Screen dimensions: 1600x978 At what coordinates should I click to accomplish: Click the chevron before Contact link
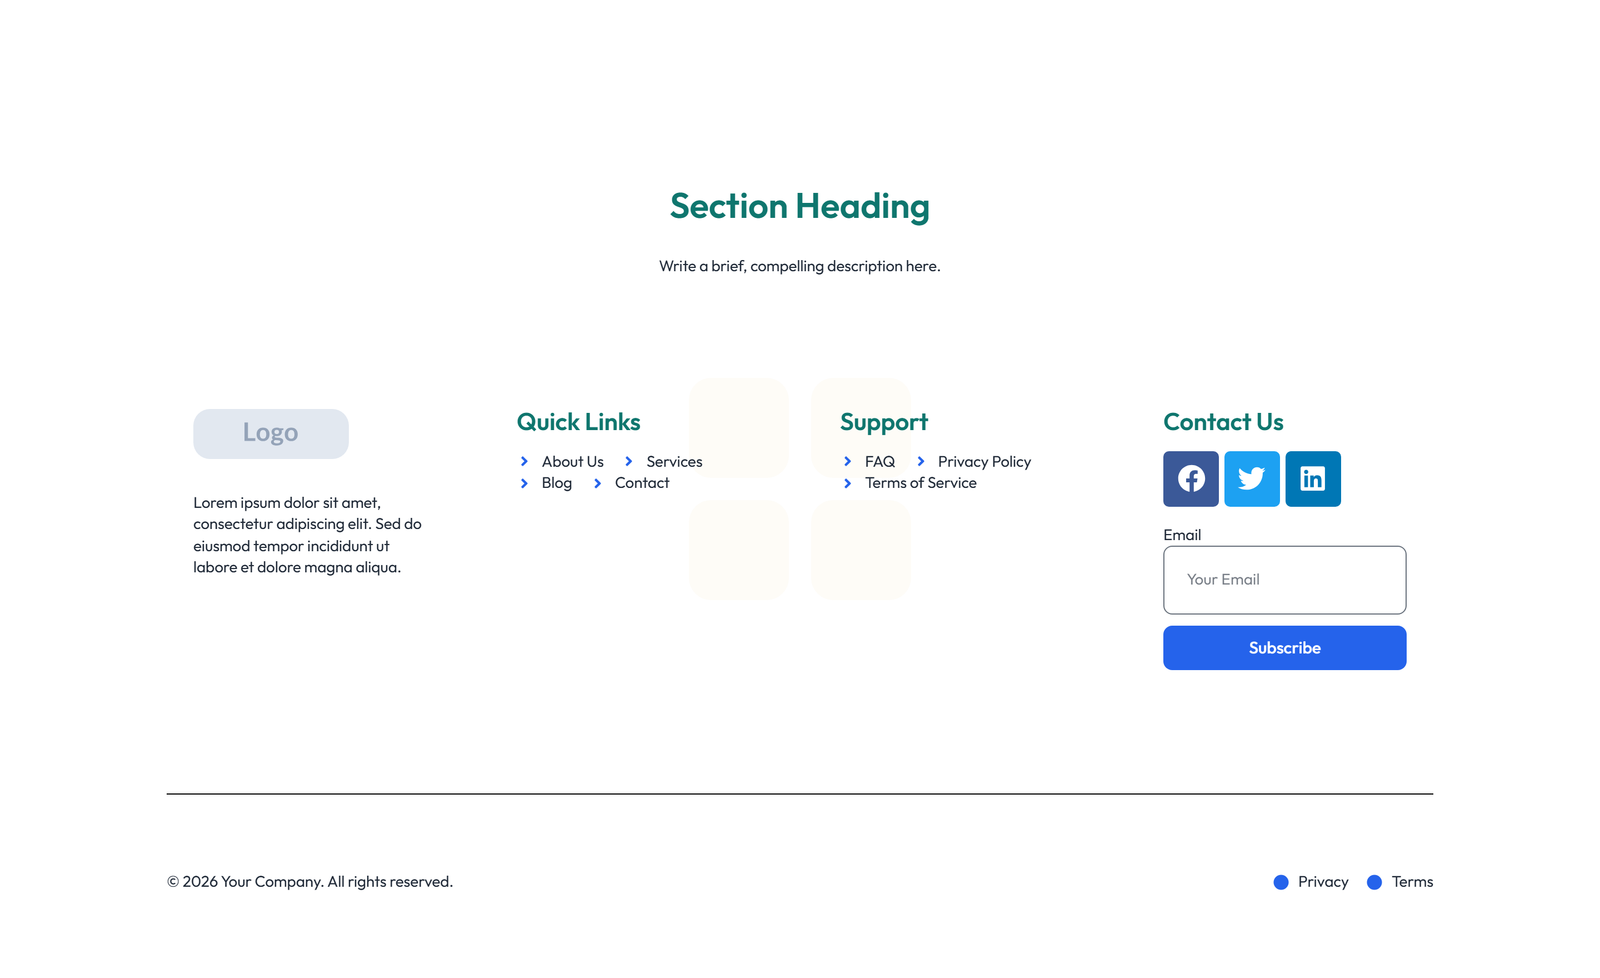pyautogui.click(x=597, y=483)
